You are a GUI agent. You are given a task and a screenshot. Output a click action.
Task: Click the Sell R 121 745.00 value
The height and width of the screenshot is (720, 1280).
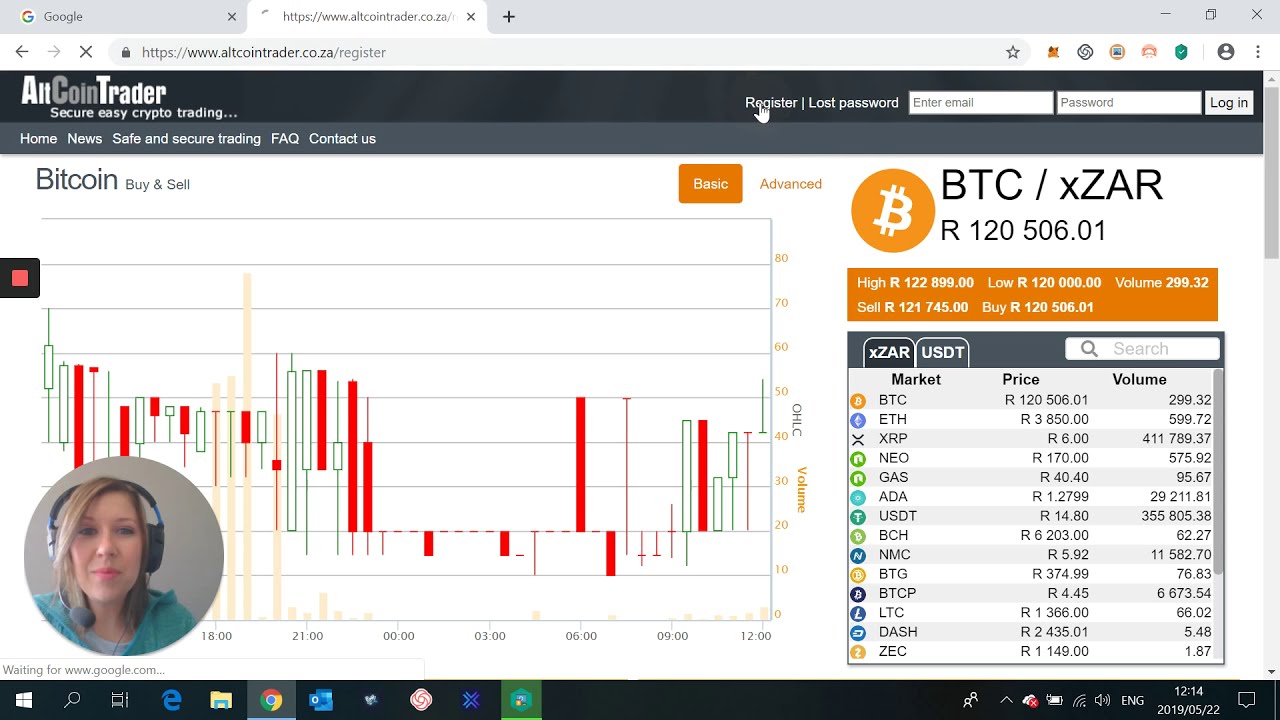912,308
